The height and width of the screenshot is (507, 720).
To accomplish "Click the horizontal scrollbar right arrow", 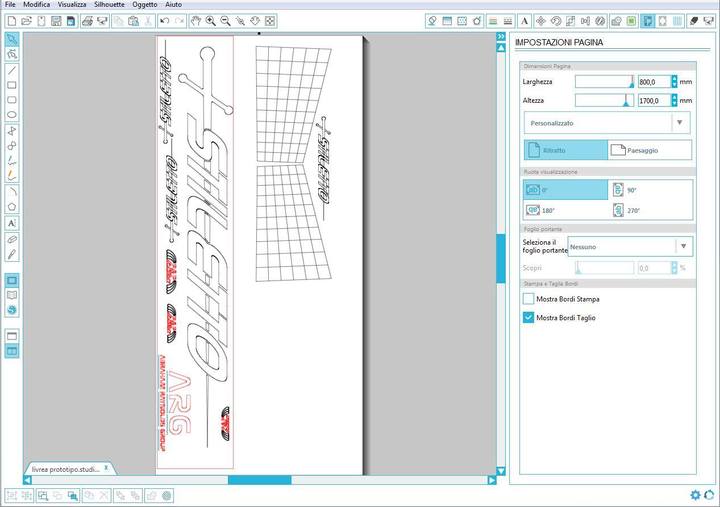I will coord(492,480).
